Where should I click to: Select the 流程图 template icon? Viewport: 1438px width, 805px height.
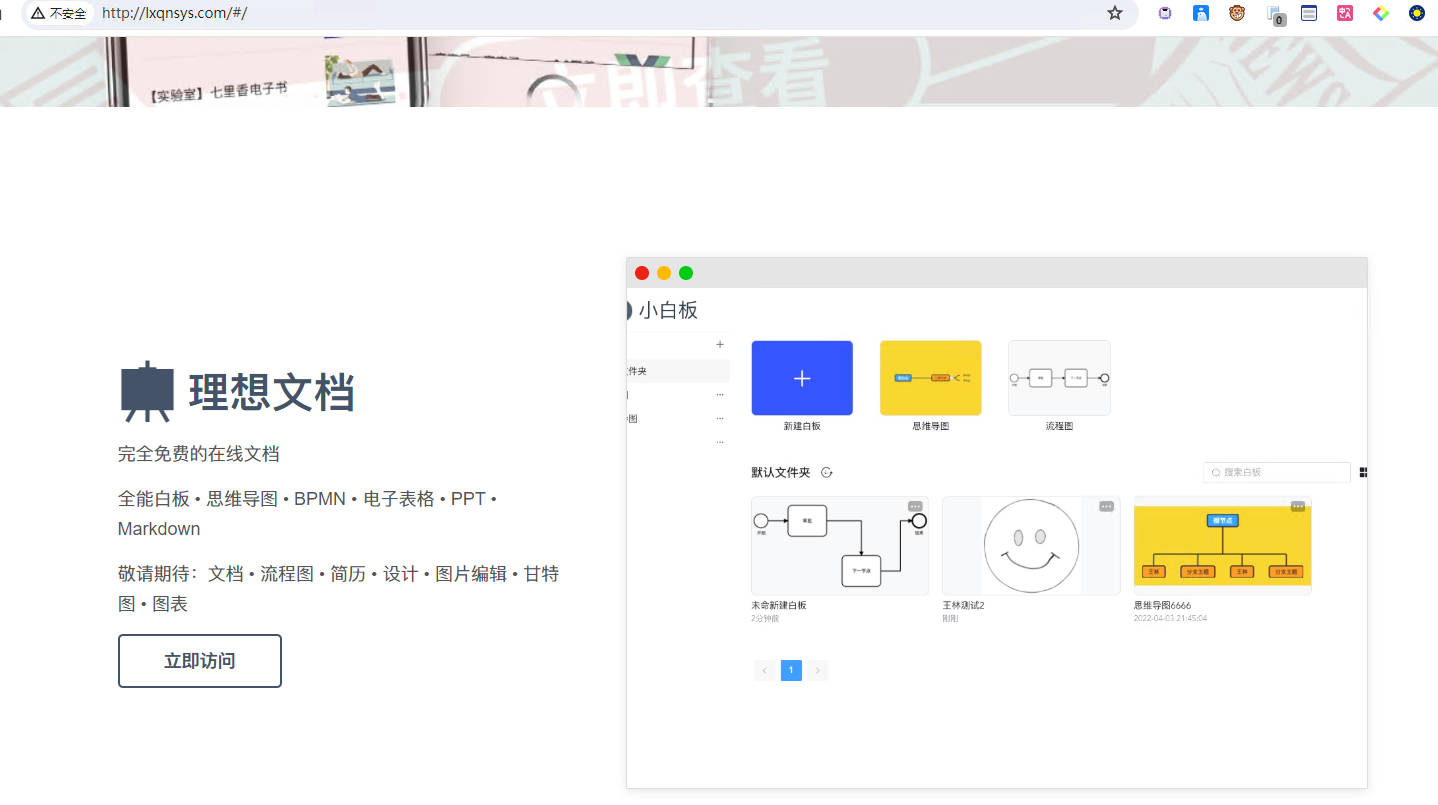click(x=1059, y=377)
